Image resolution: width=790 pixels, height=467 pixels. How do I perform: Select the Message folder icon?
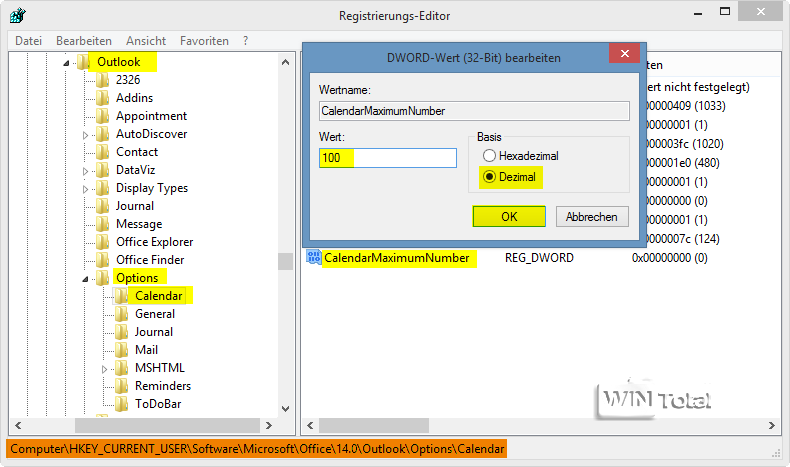pyautogui.click(x=102, y=224)
